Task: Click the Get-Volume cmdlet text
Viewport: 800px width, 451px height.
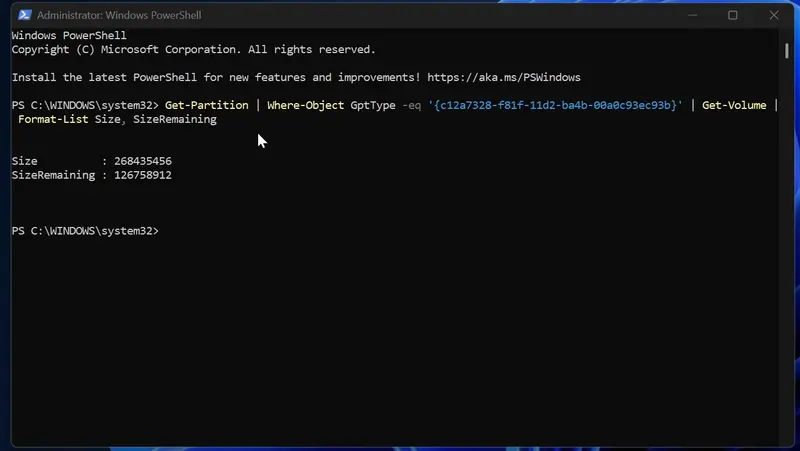Action: pyautogui.click(x=734, y=105)
